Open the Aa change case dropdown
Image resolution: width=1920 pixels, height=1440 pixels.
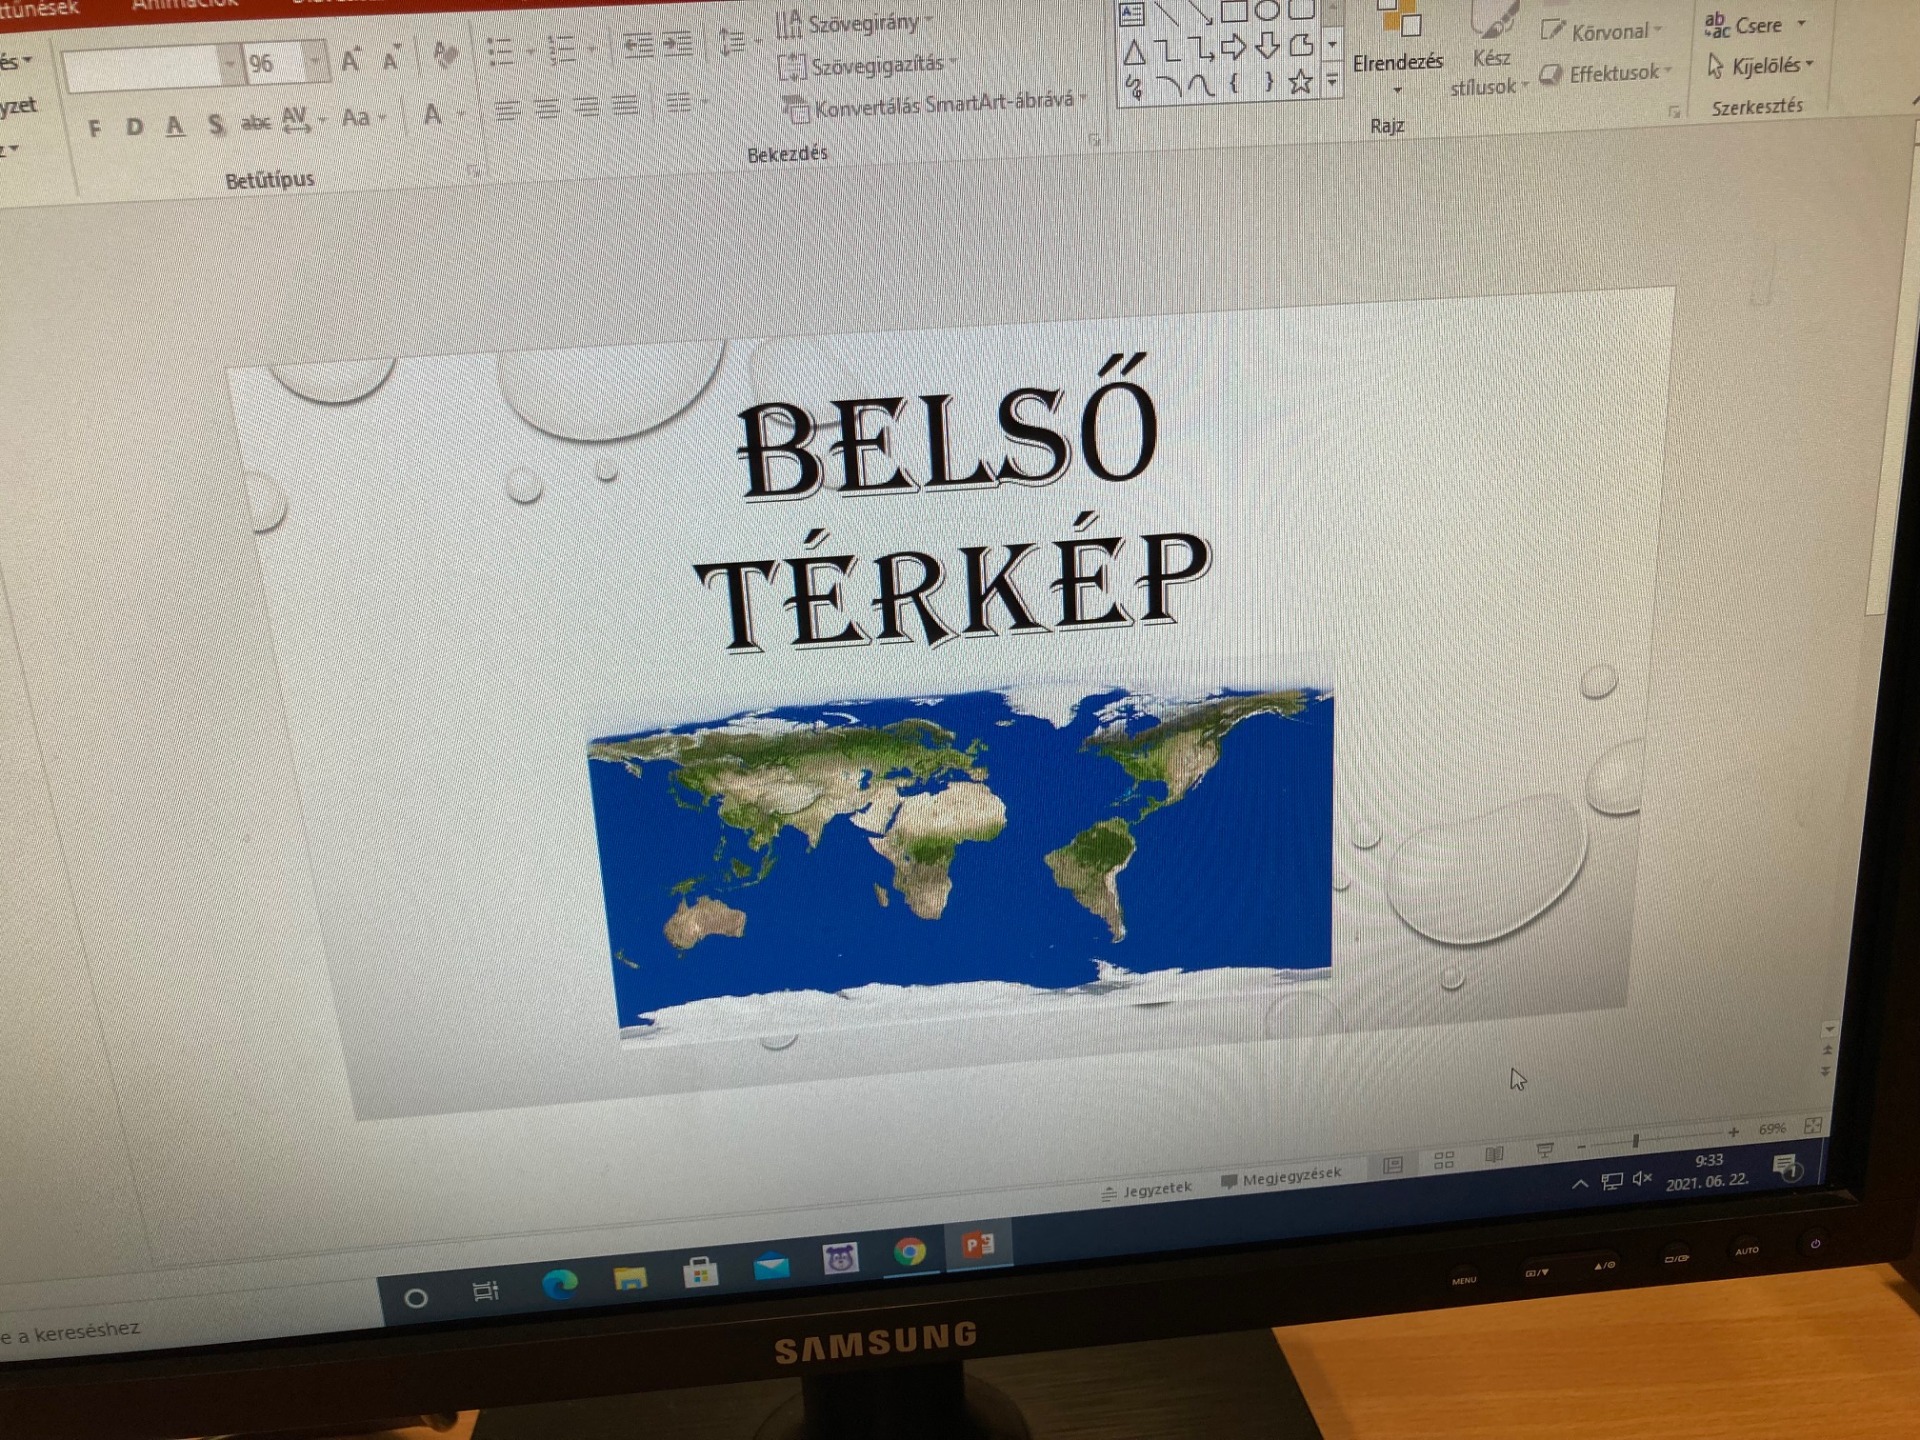(x=362, y=118)
